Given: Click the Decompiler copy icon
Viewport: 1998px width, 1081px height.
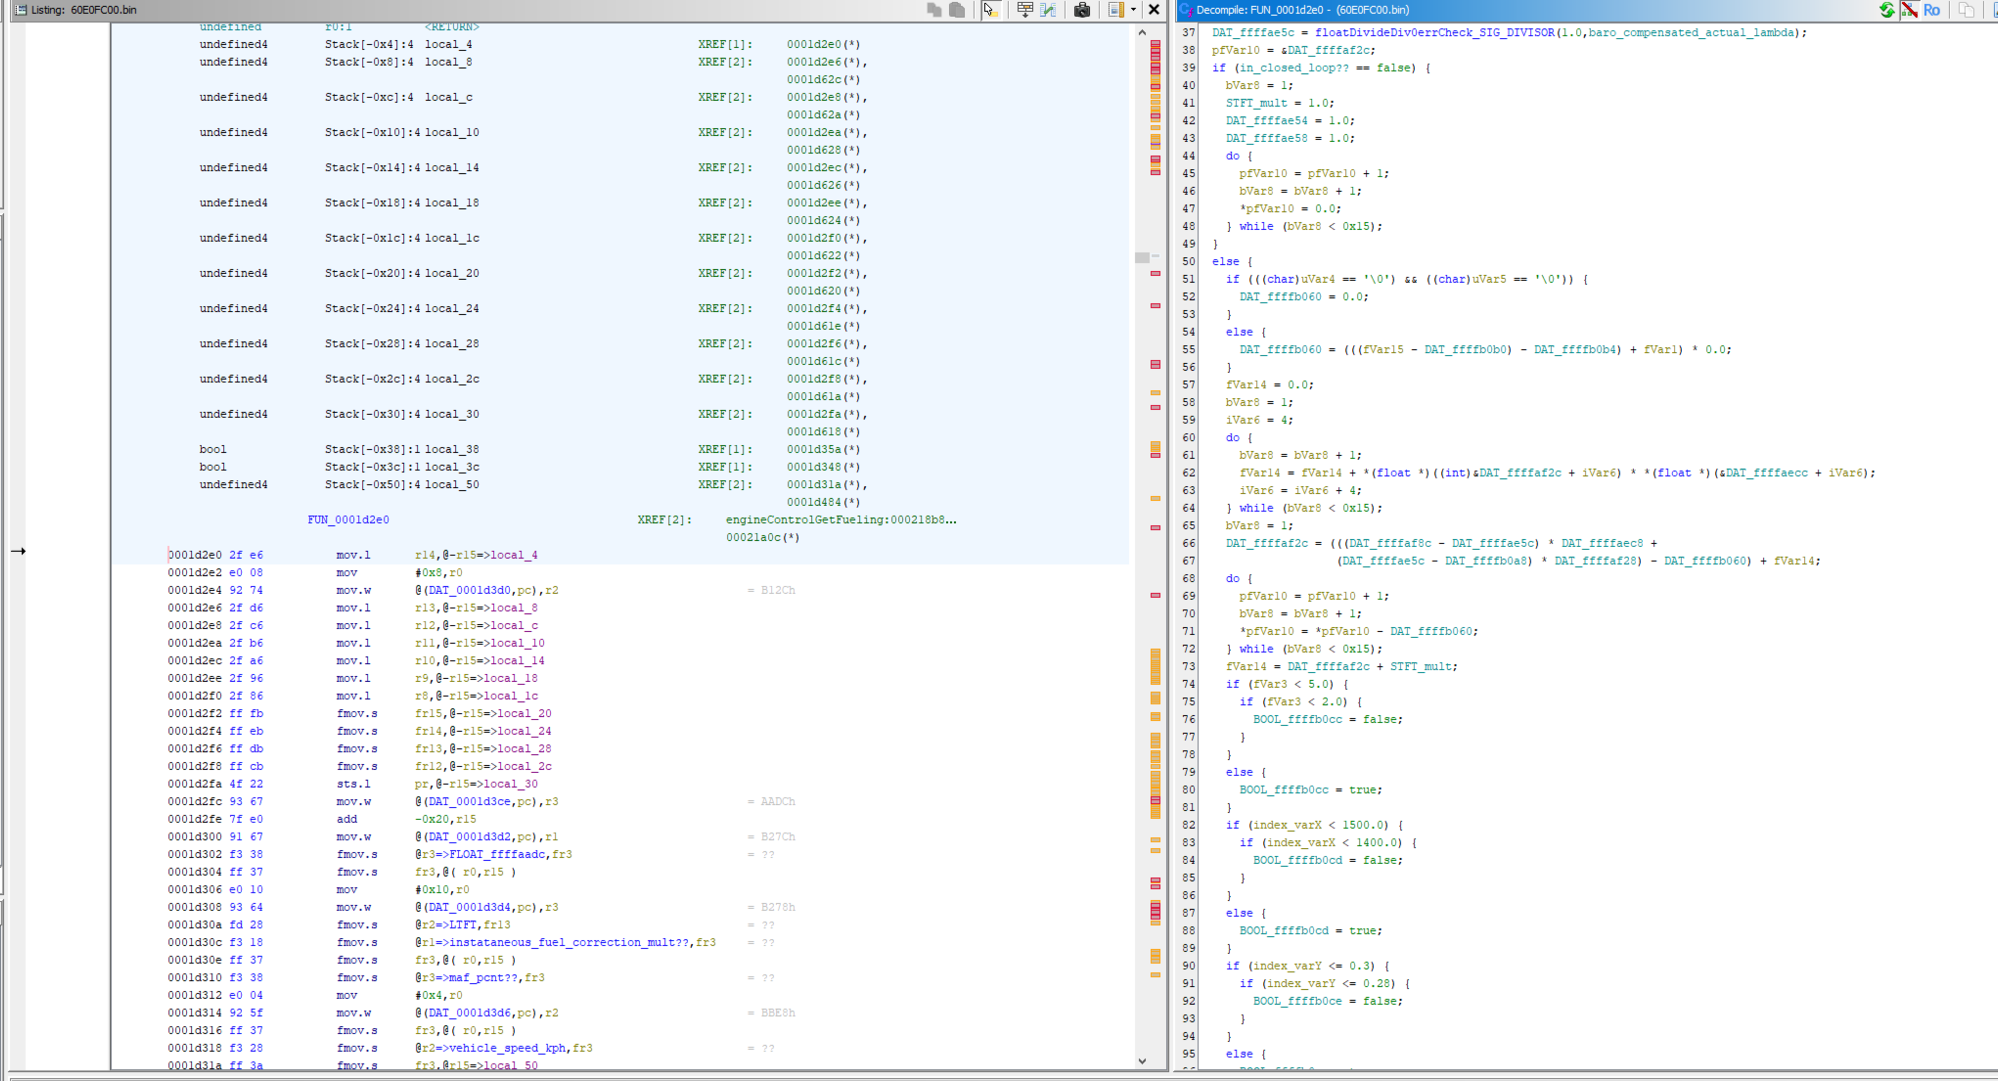Looking at the screenshot, I should [x=1966, y=10].
